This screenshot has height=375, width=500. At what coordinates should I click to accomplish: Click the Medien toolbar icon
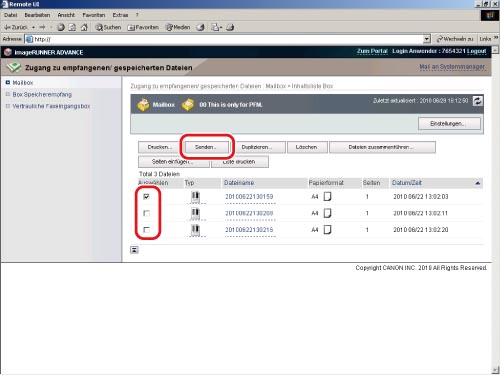coord(178,27)
